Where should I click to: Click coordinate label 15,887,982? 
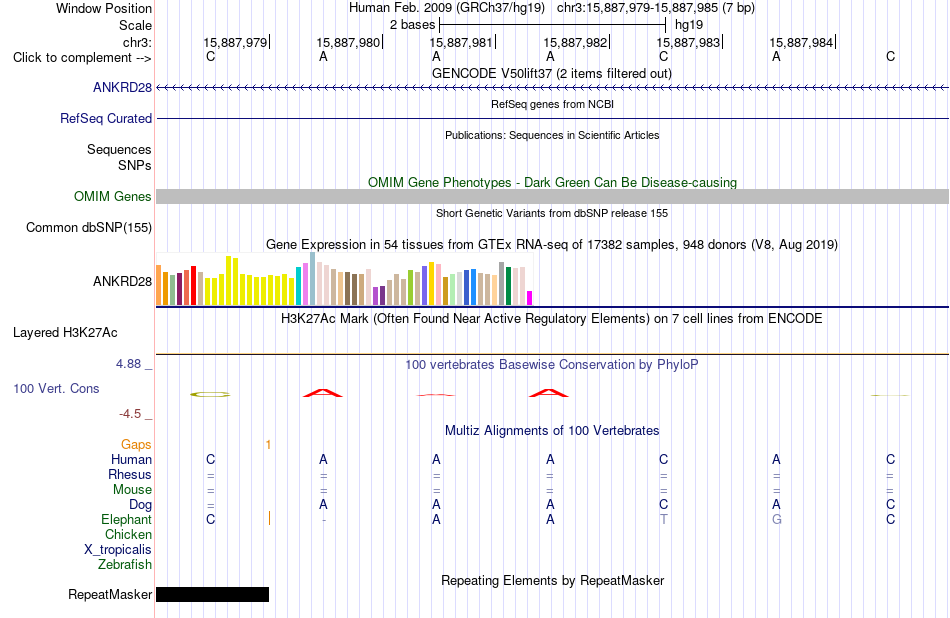[575, 42]
